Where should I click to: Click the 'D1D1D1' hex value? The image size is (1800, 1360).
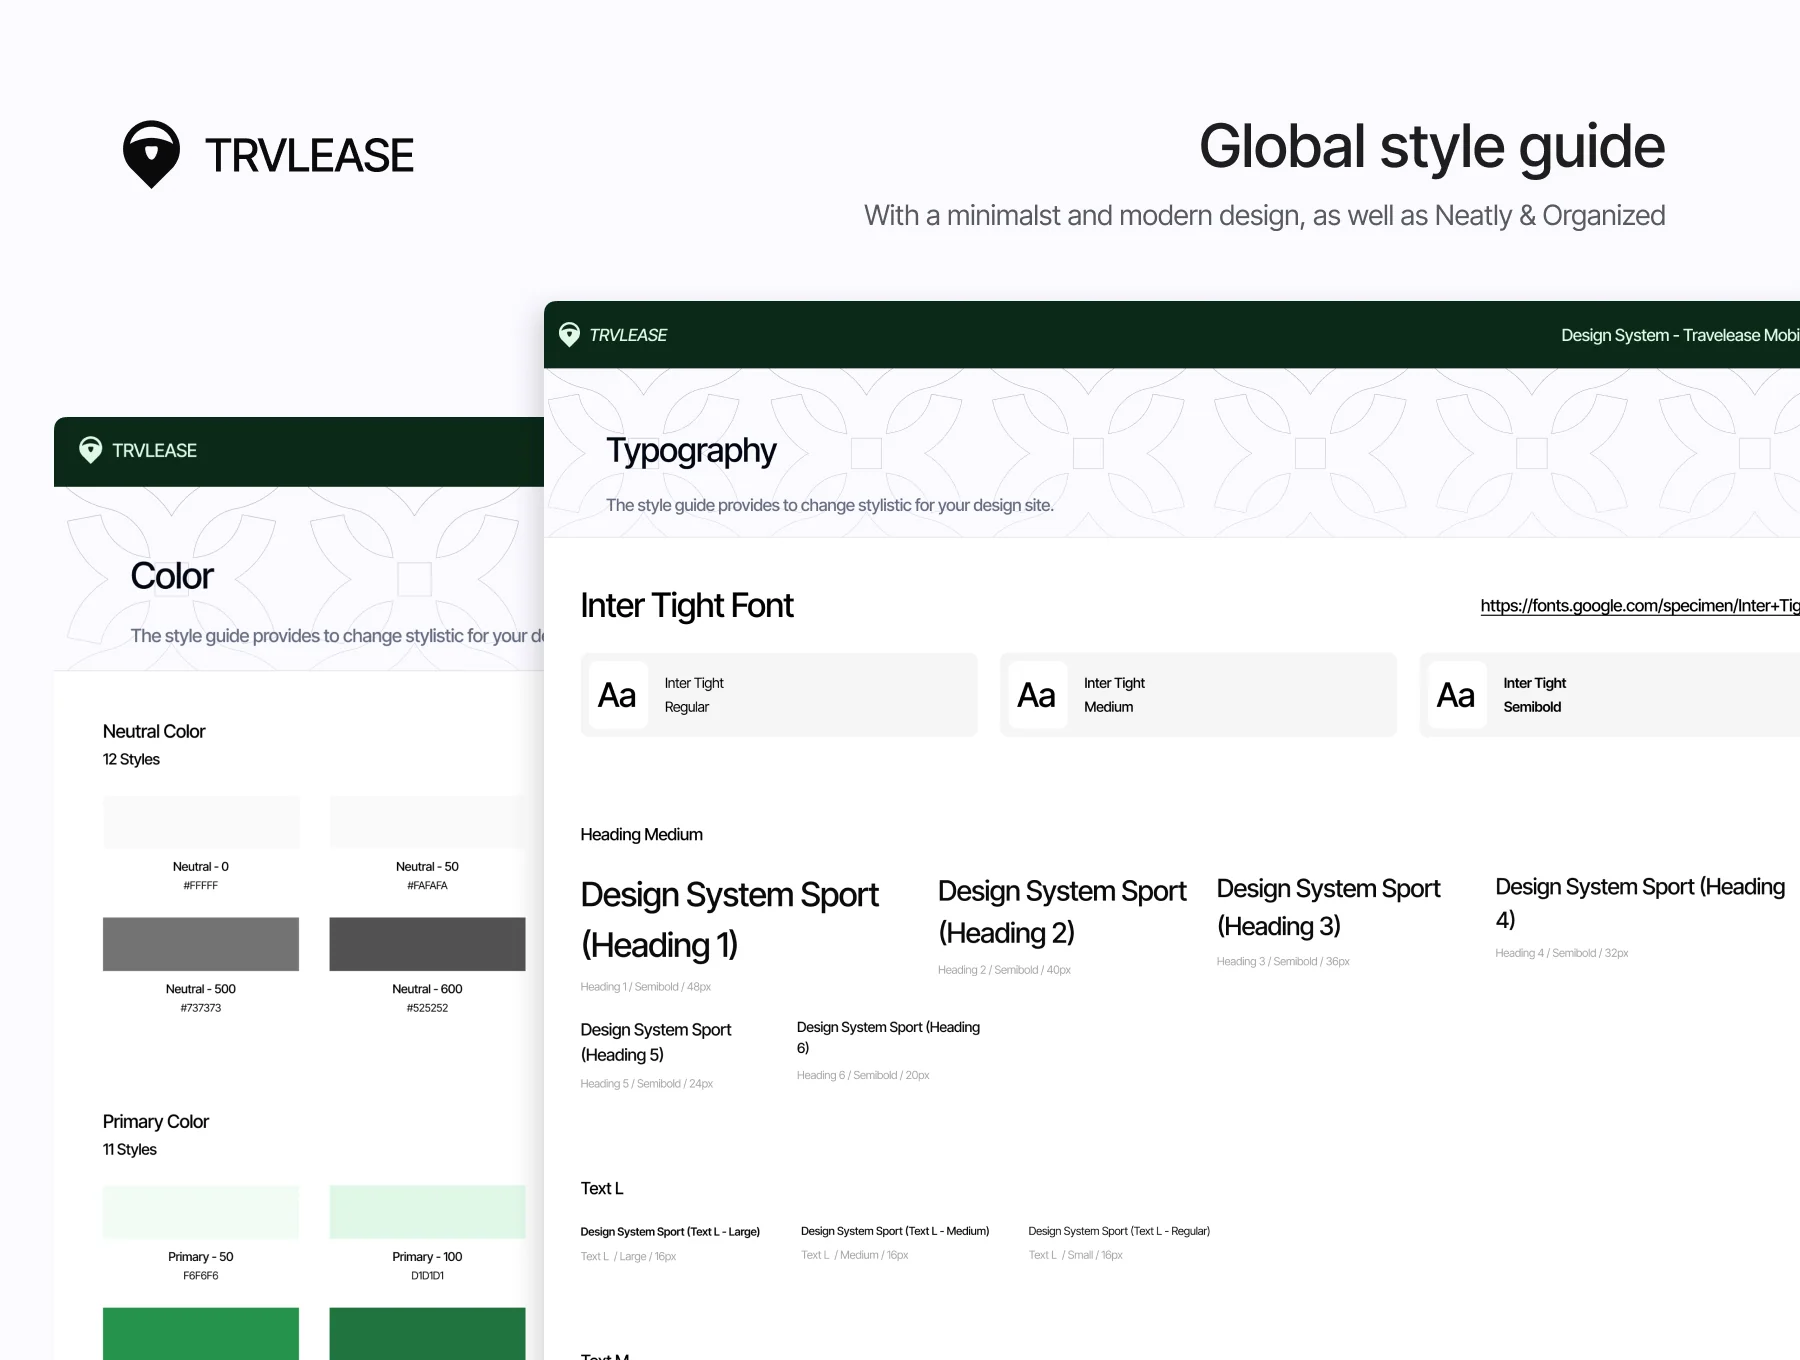(427, 1276)
